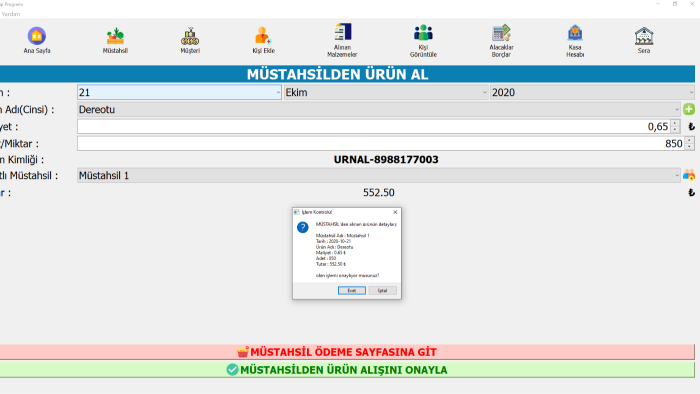This screenshot has width=700, height=394.
Task: Click the URNAL-8988177003 product ID text
Action: pyautogui.click(x=386, y=160)
